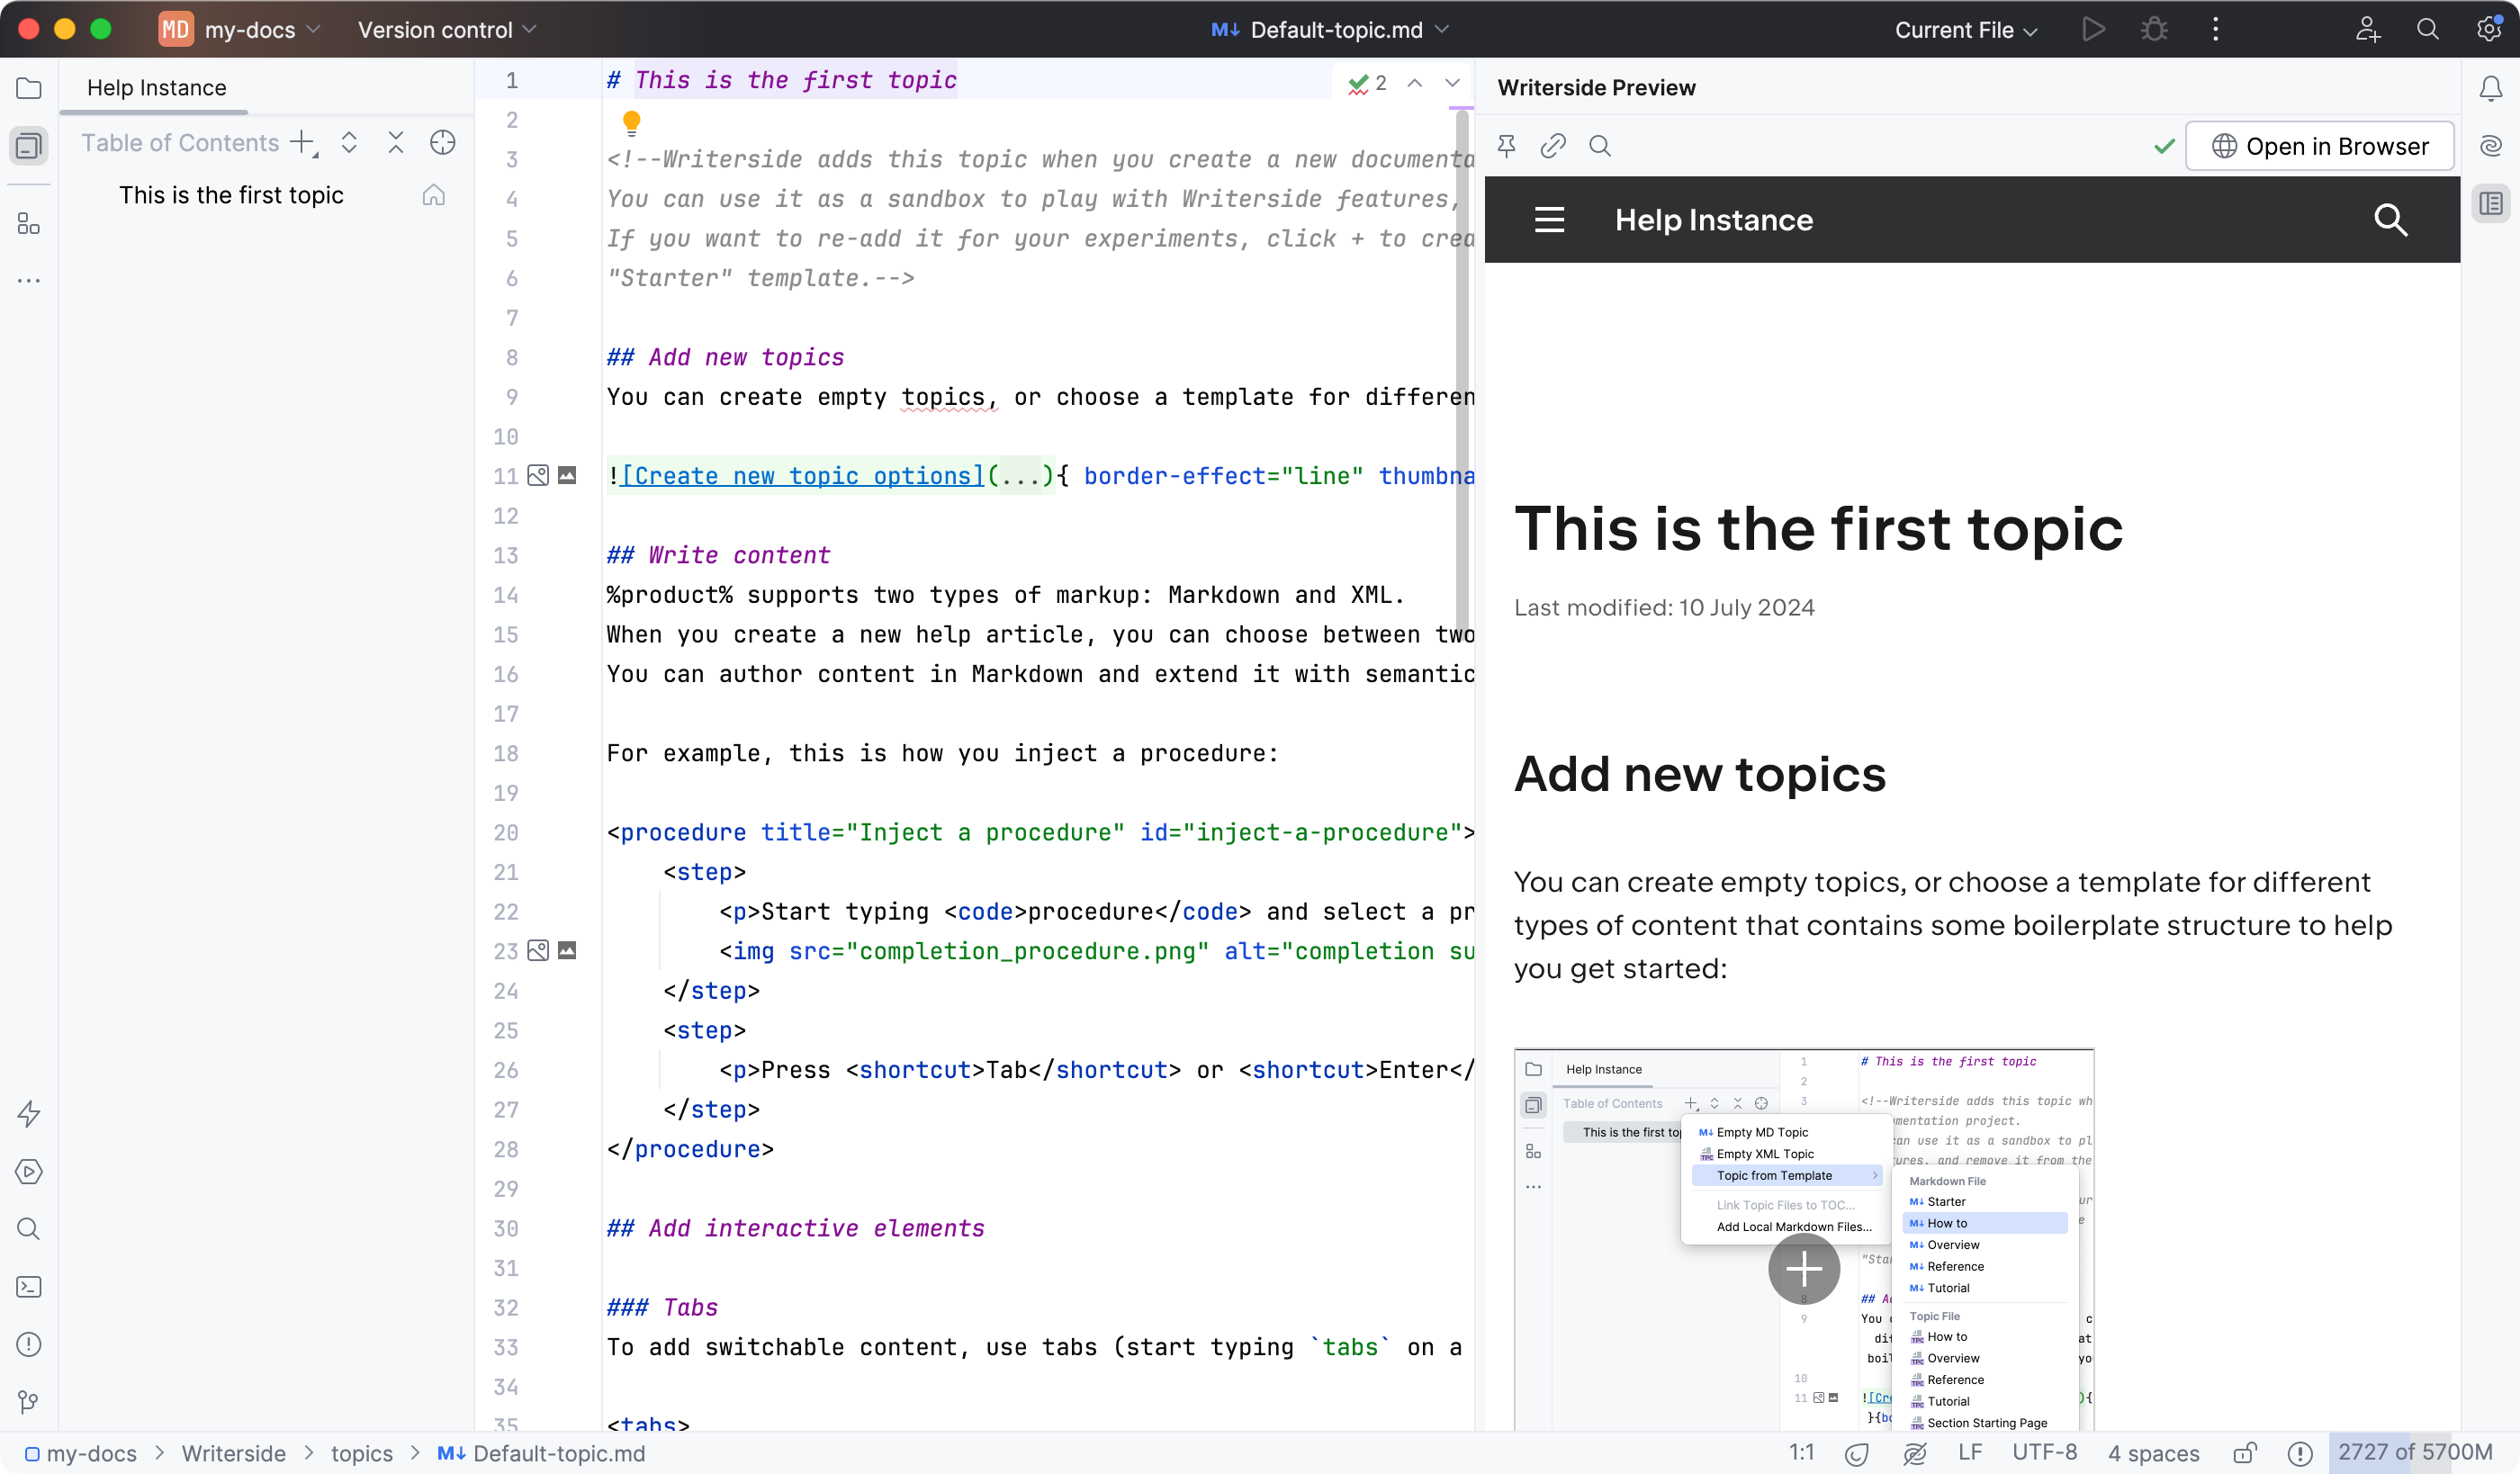Screen dimensions: 2520x1474
Task: Open the Current File run configuration dropdown
Action: click(x=1965, y=30)
